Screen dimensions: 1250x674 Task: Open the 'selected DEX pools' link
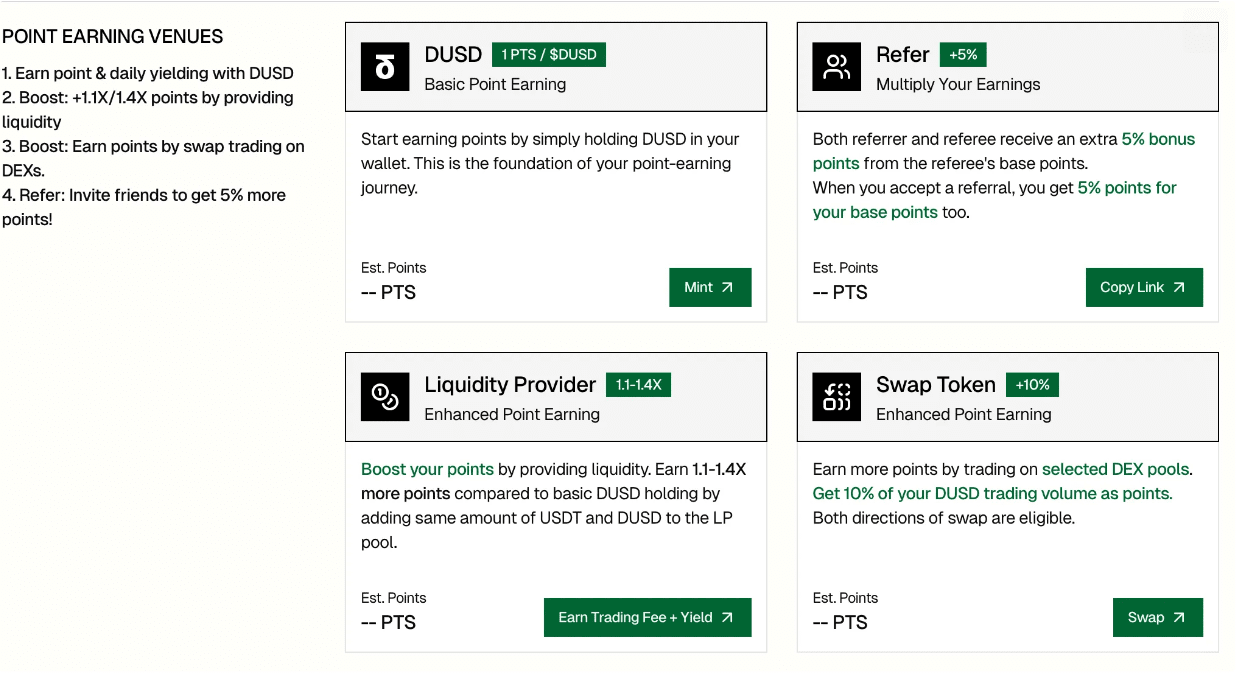pos(1116,469)
